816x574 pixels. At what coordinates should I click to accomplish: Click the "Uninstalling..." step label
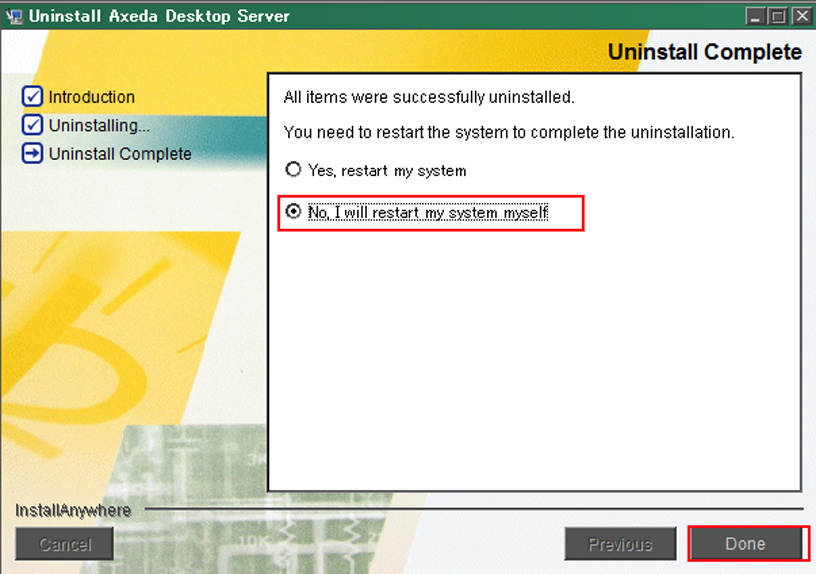[99, 125]
